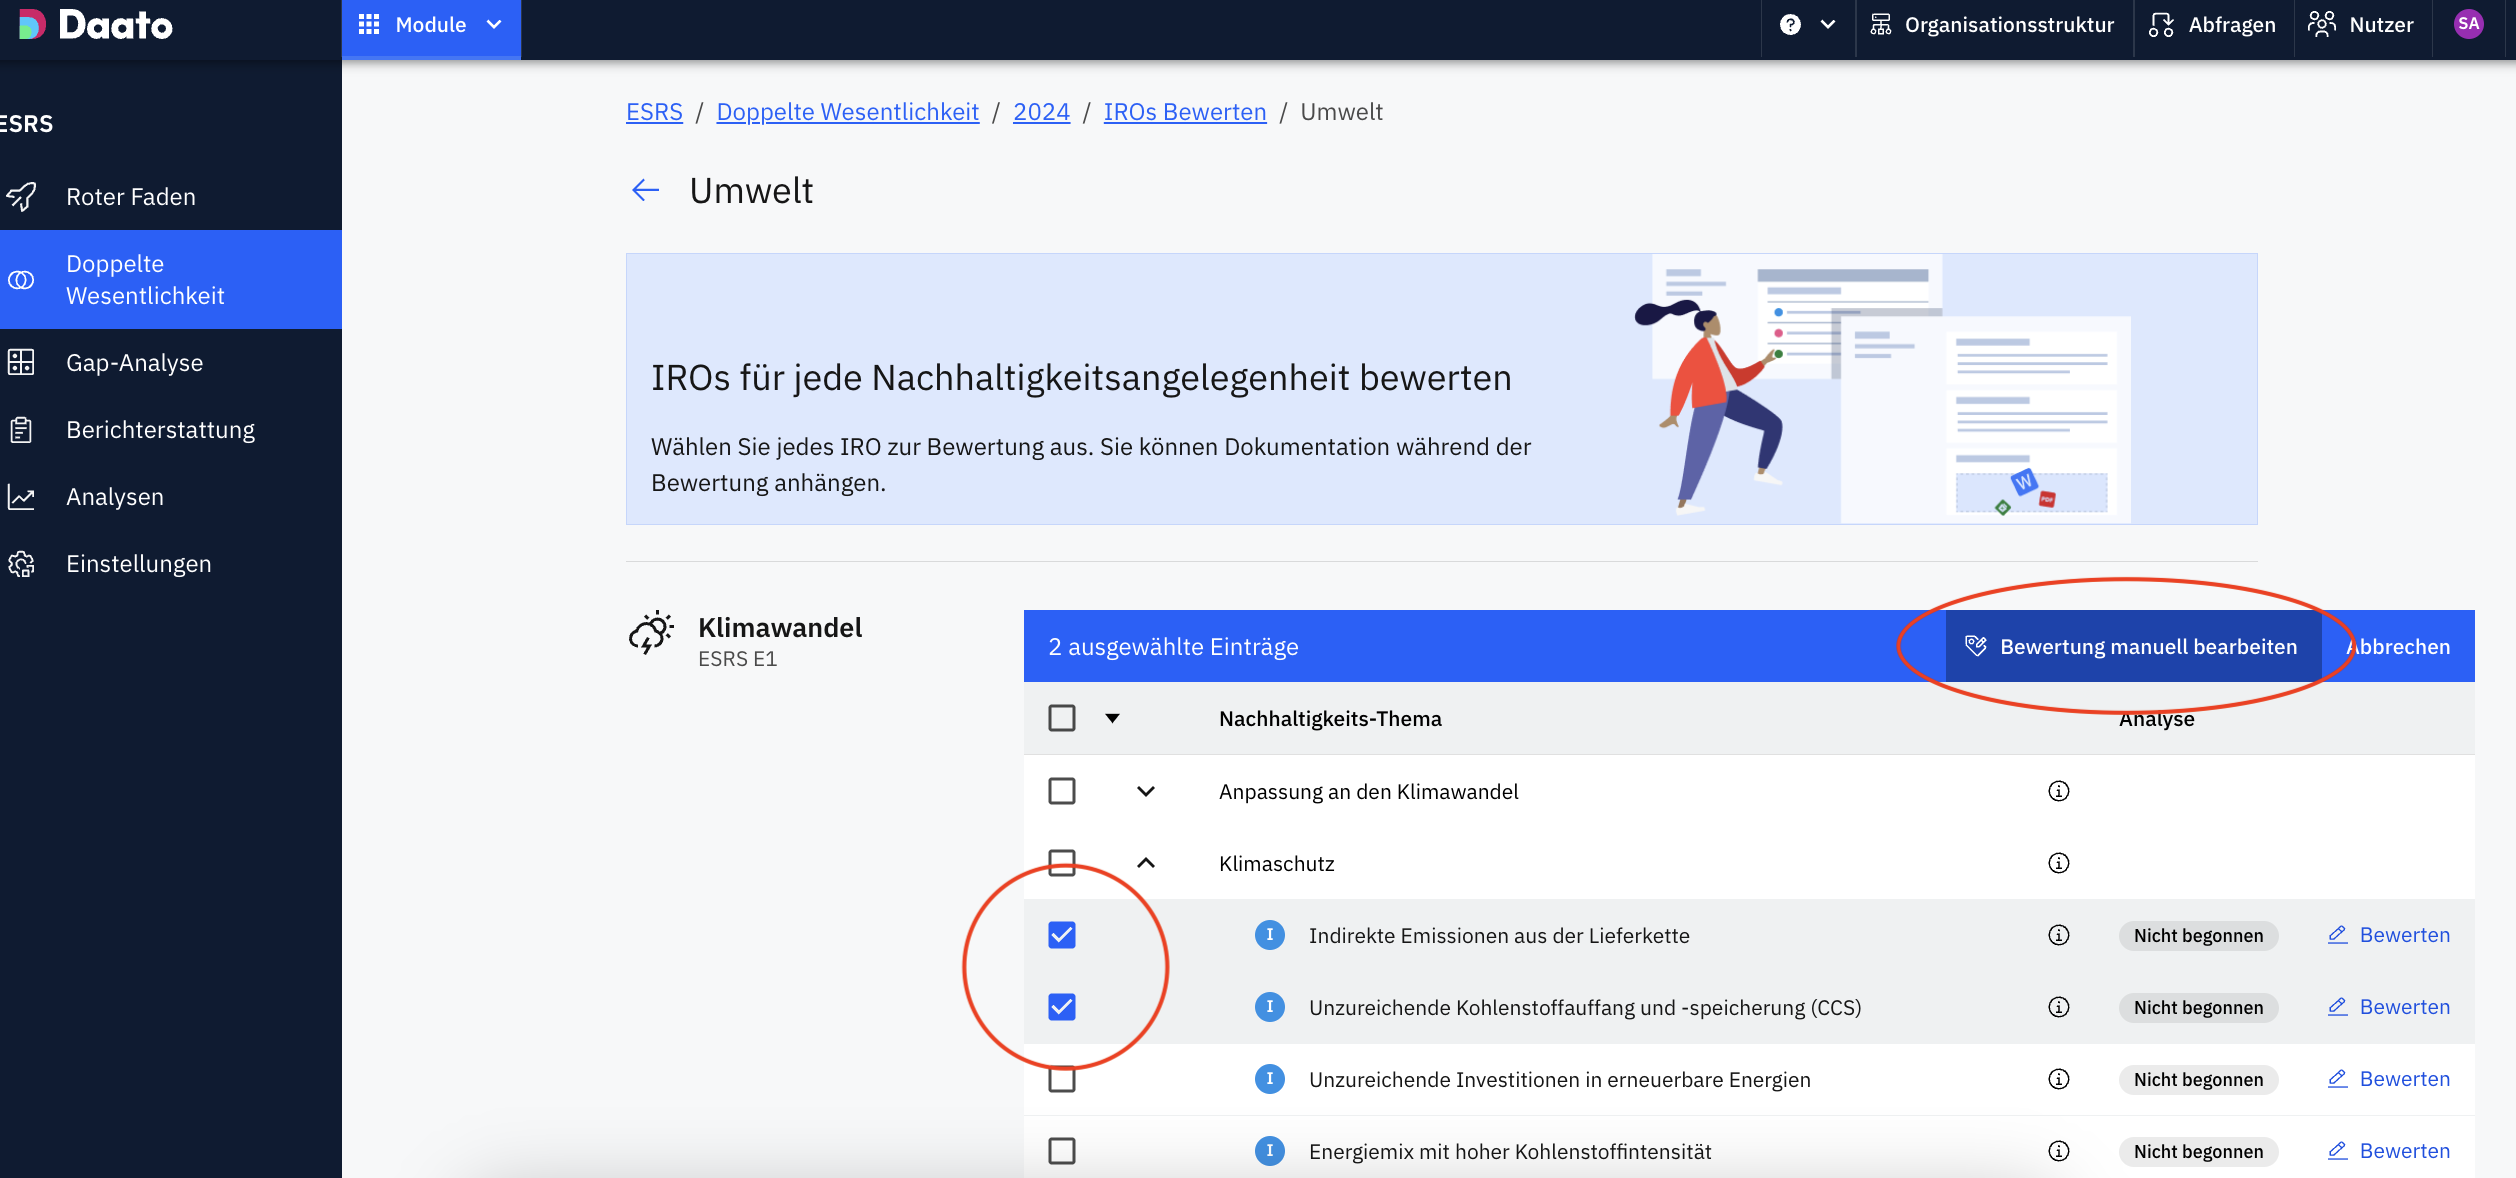Click Bewertung manuell bearbeiten button
2516x1178 pixels.
coord(2132,647)
